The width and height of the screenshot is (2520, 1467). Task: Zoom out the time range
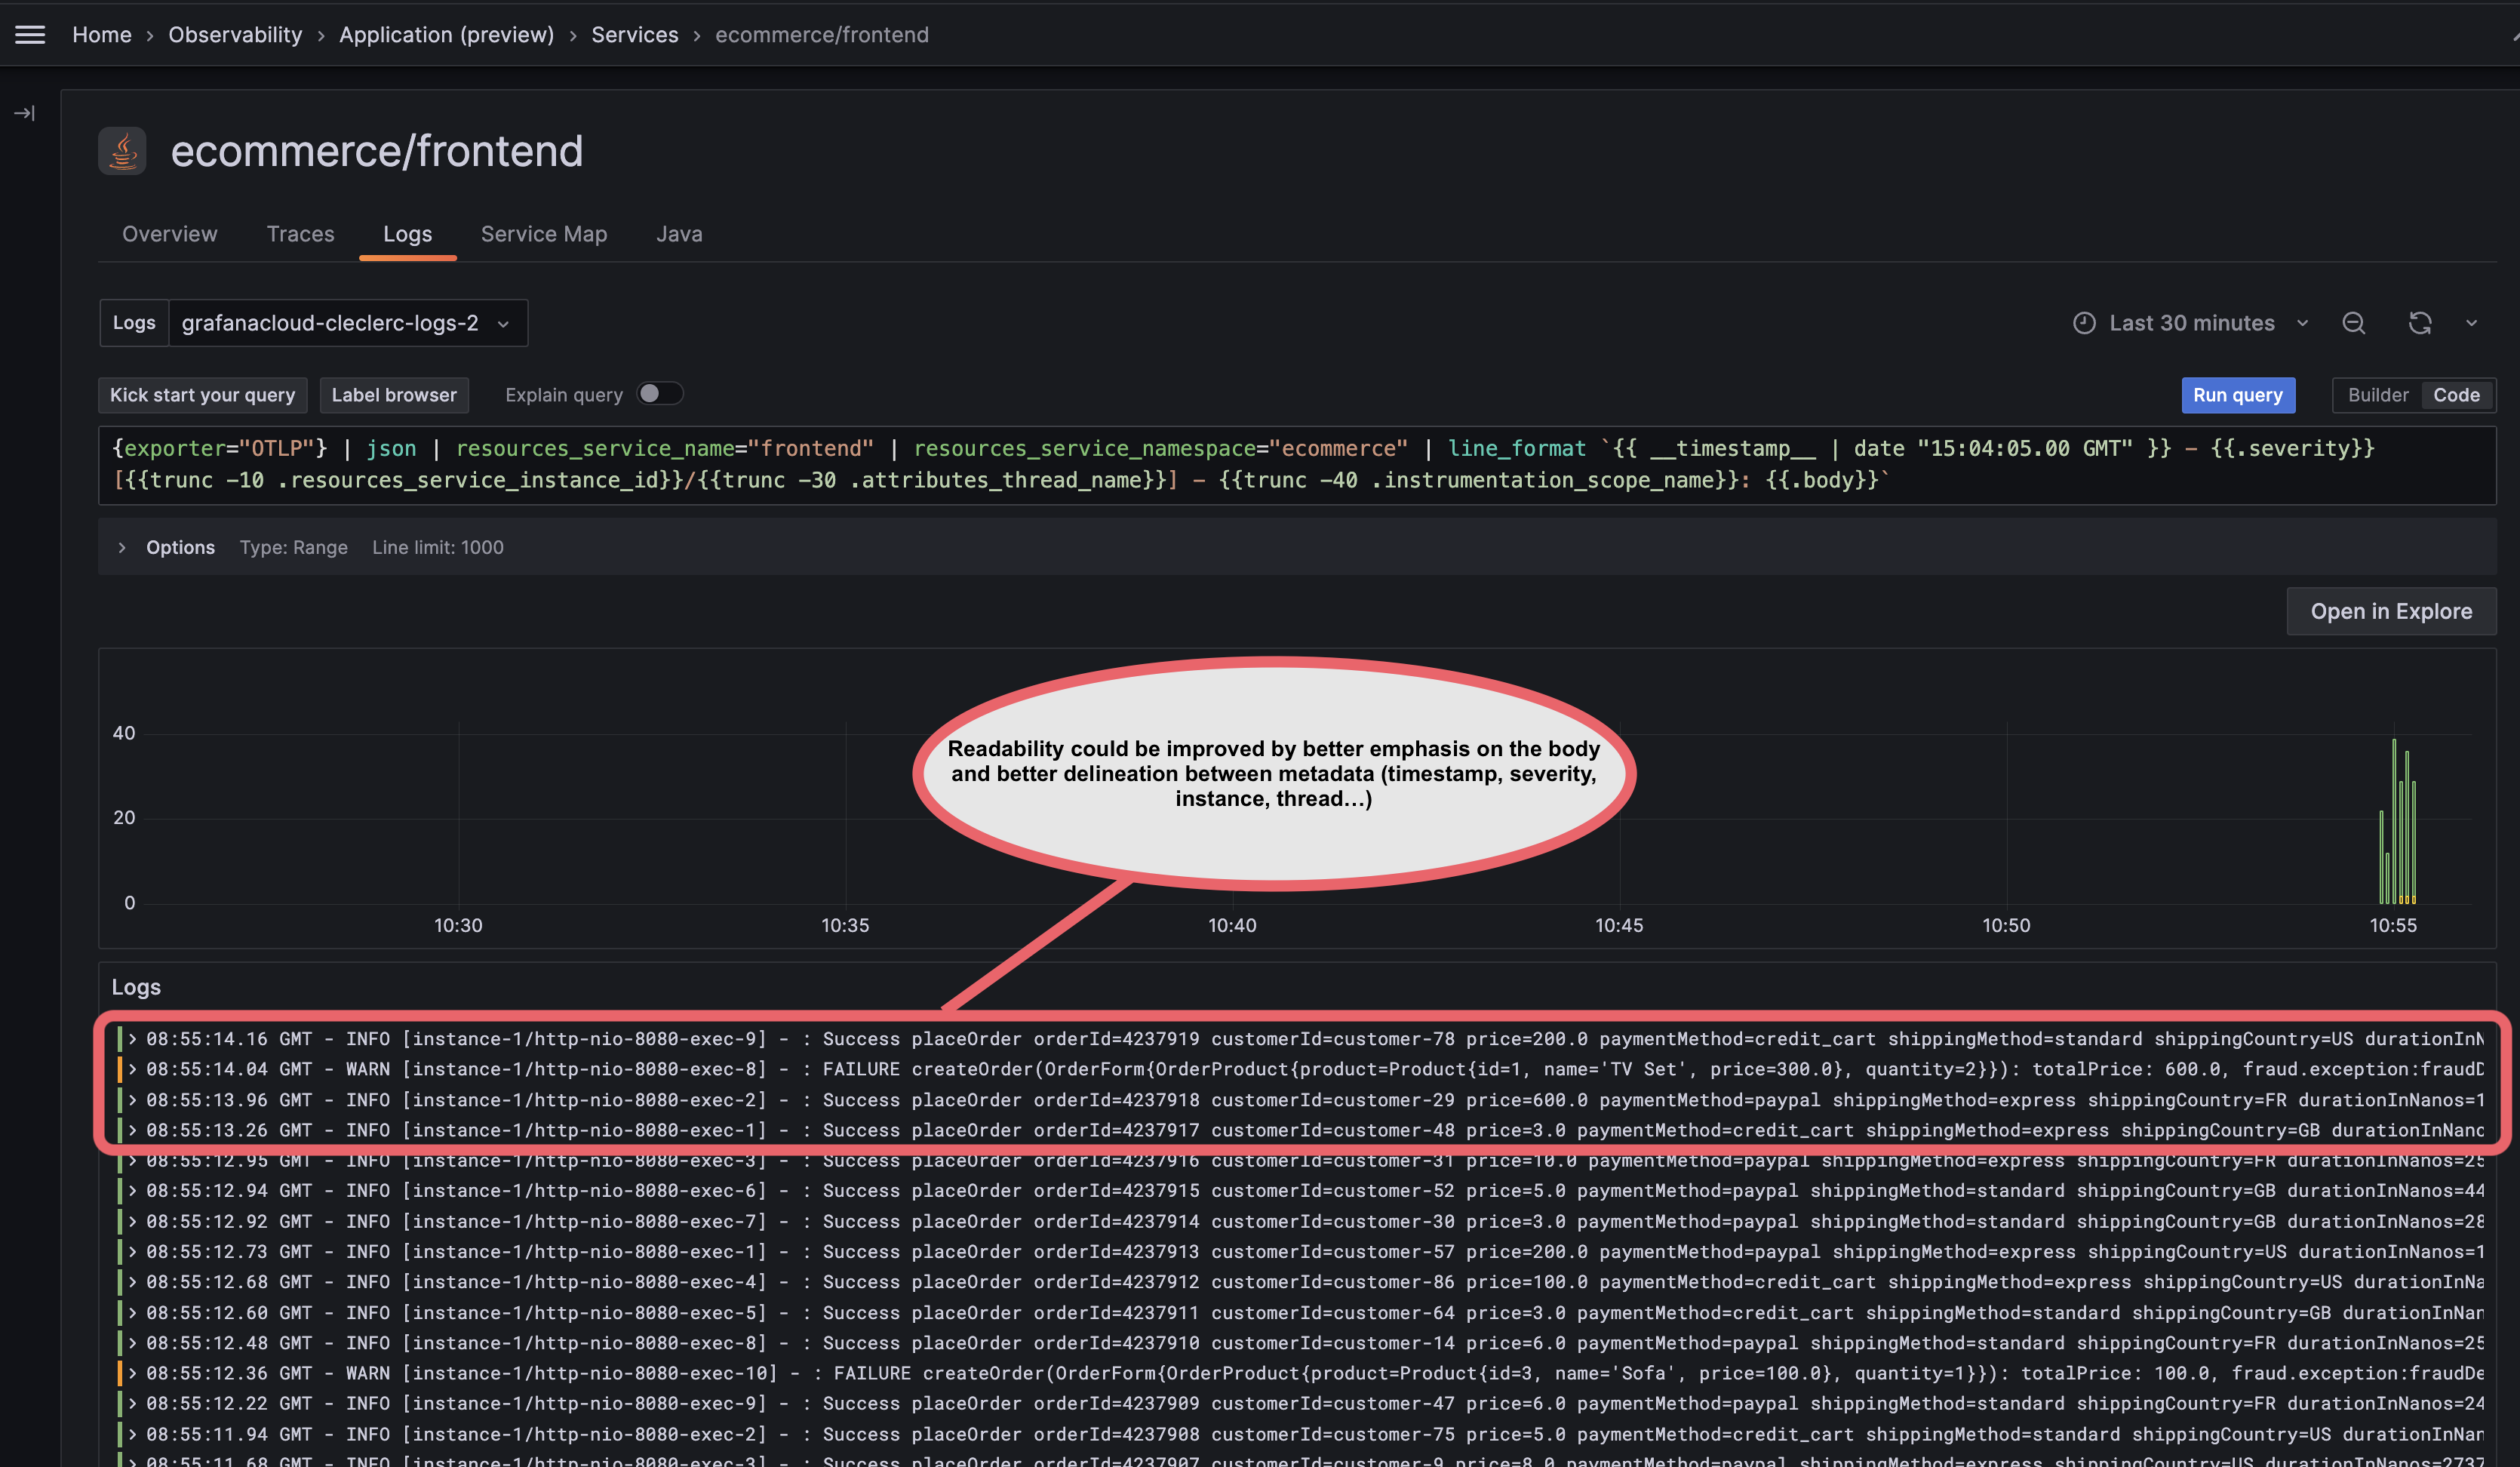(x=2353, y=323)
